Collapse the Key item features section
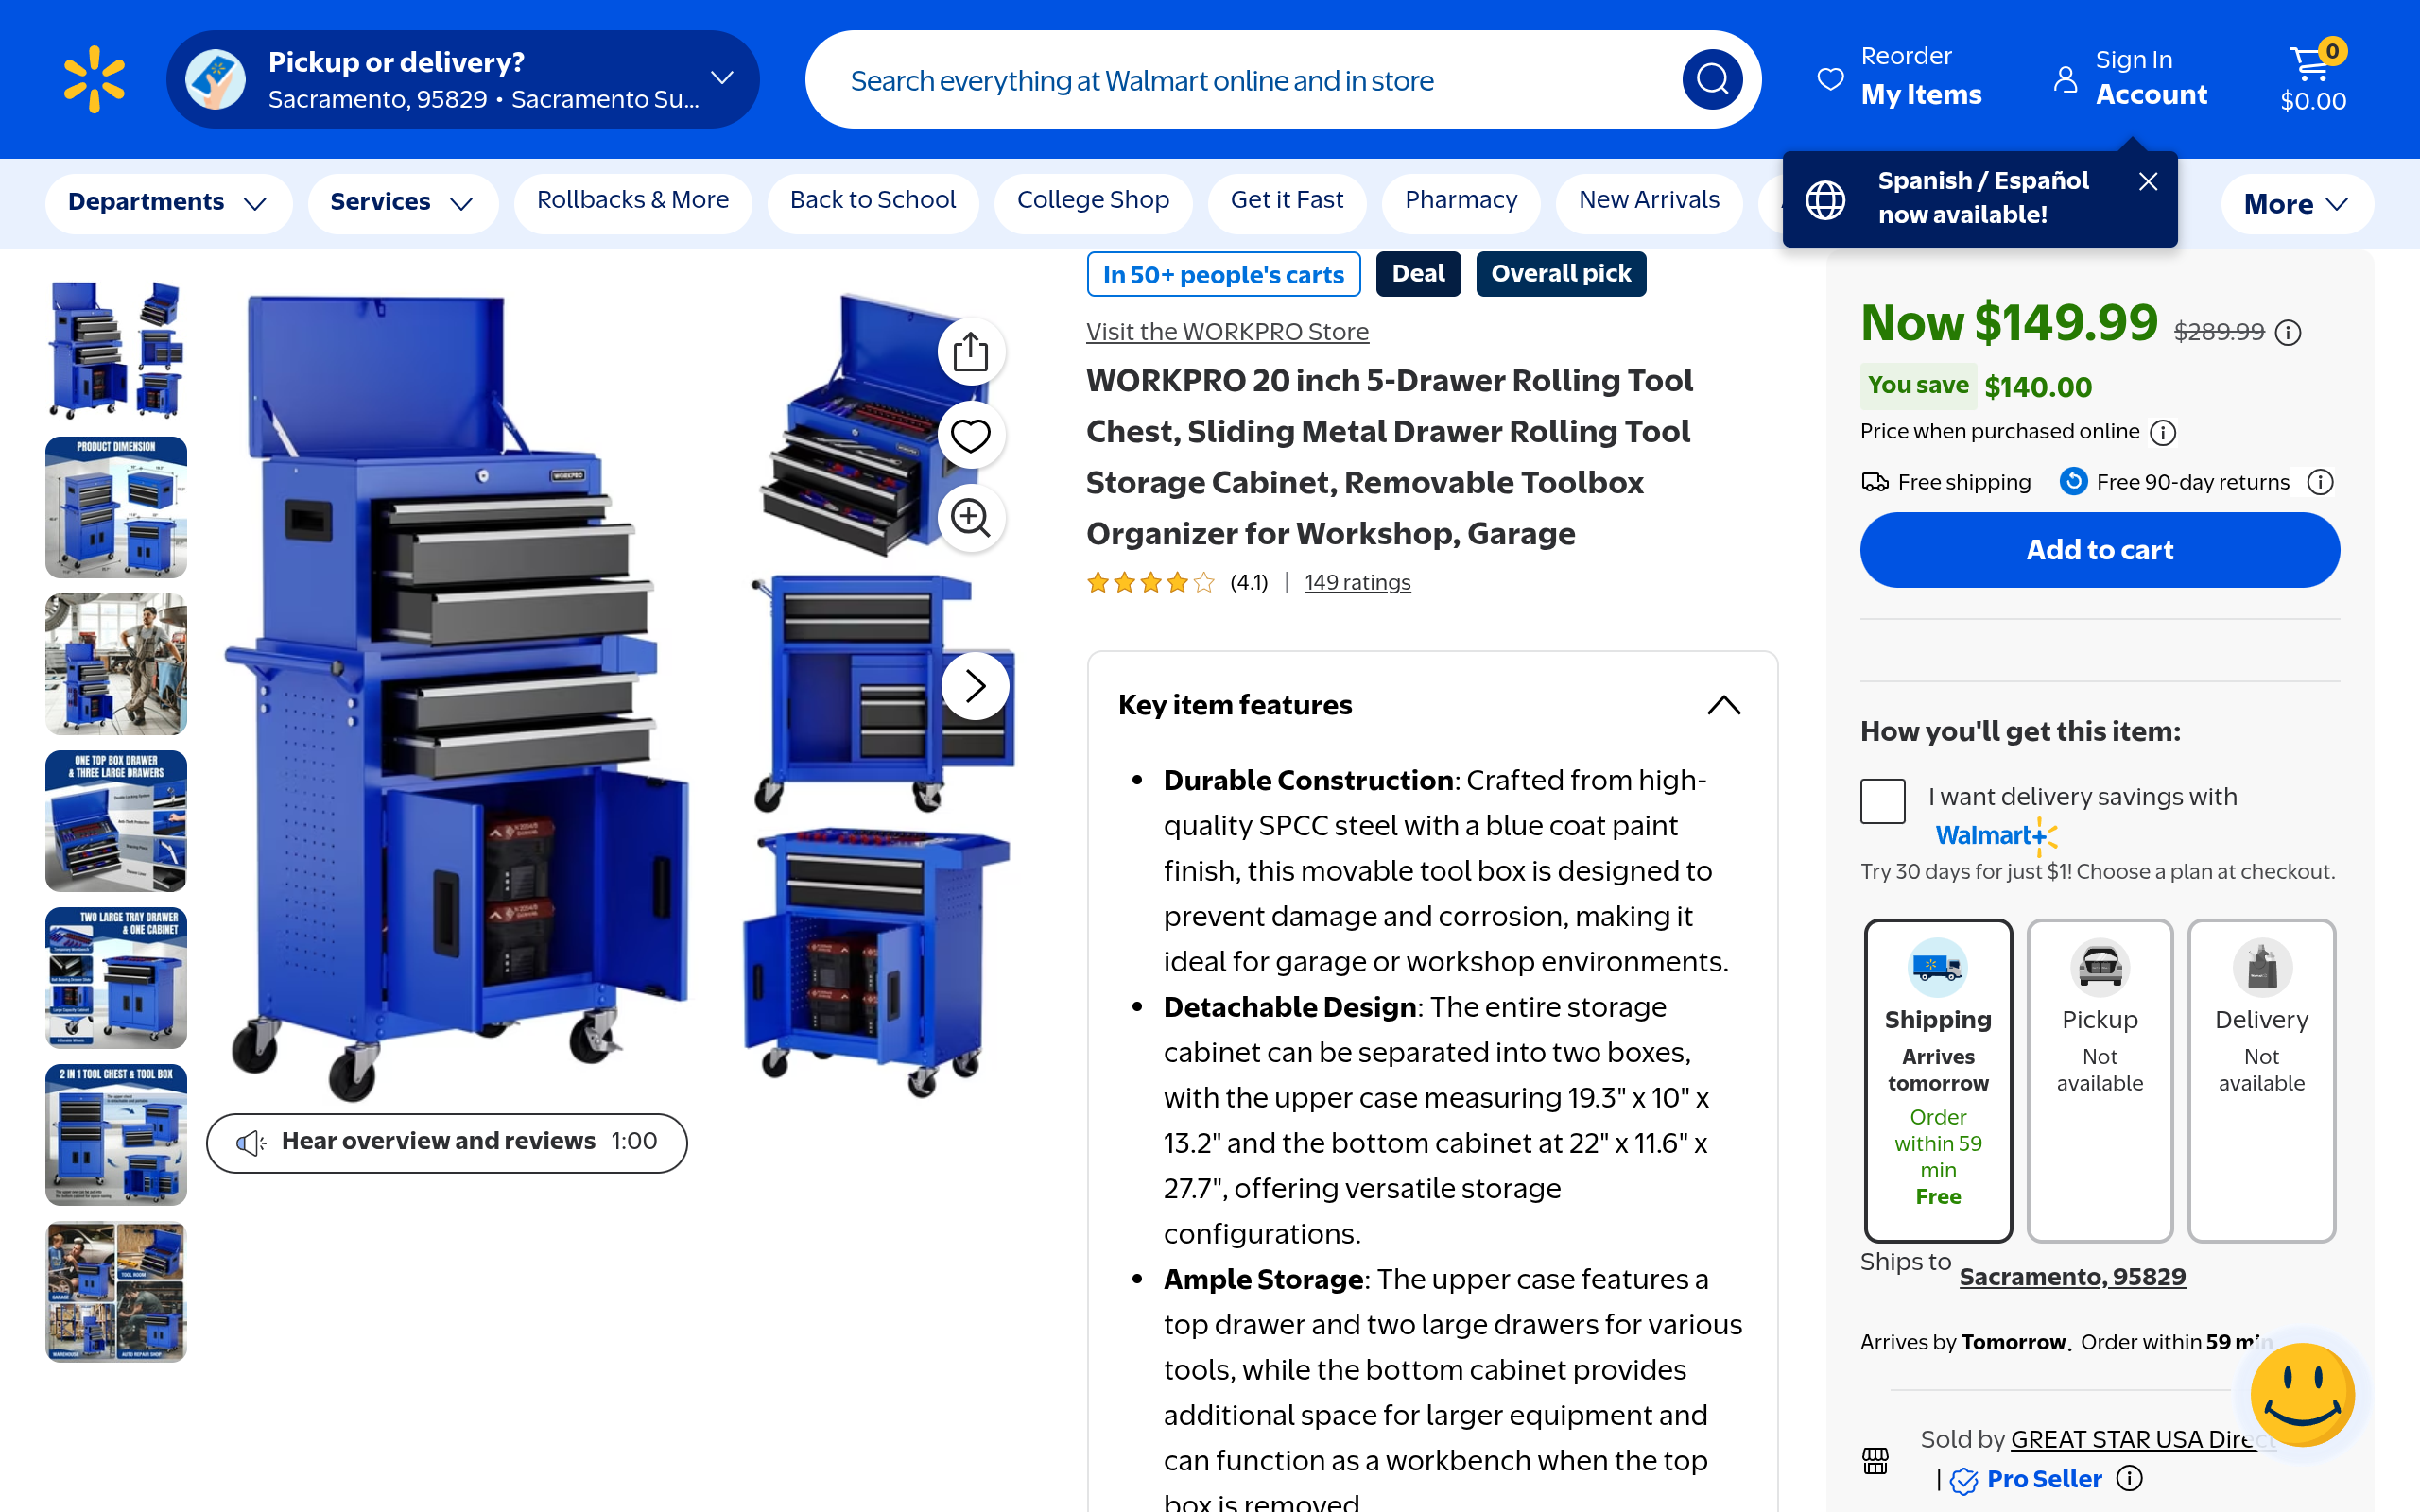The width and height of the screenshot is (2420, 1512). 1723,705
